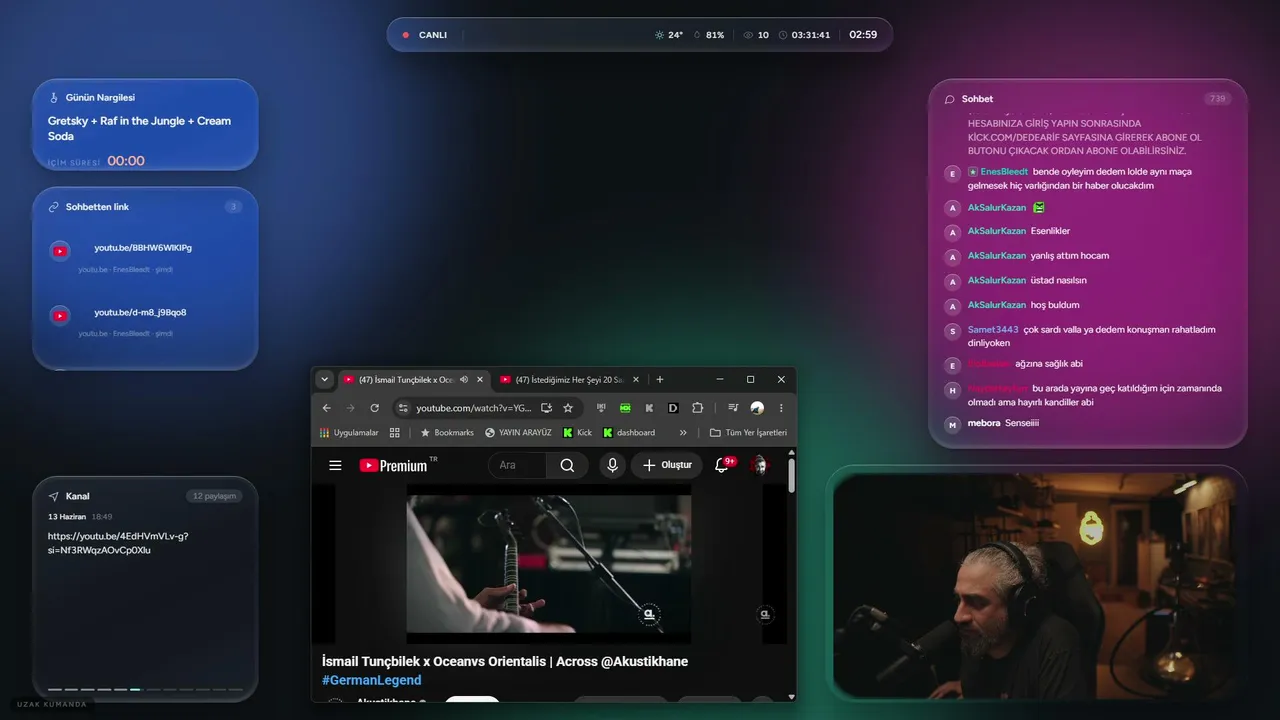Click the Sohbetten link count badge
The width and height of the screenshot is (1280, 720).
point(233,207)
